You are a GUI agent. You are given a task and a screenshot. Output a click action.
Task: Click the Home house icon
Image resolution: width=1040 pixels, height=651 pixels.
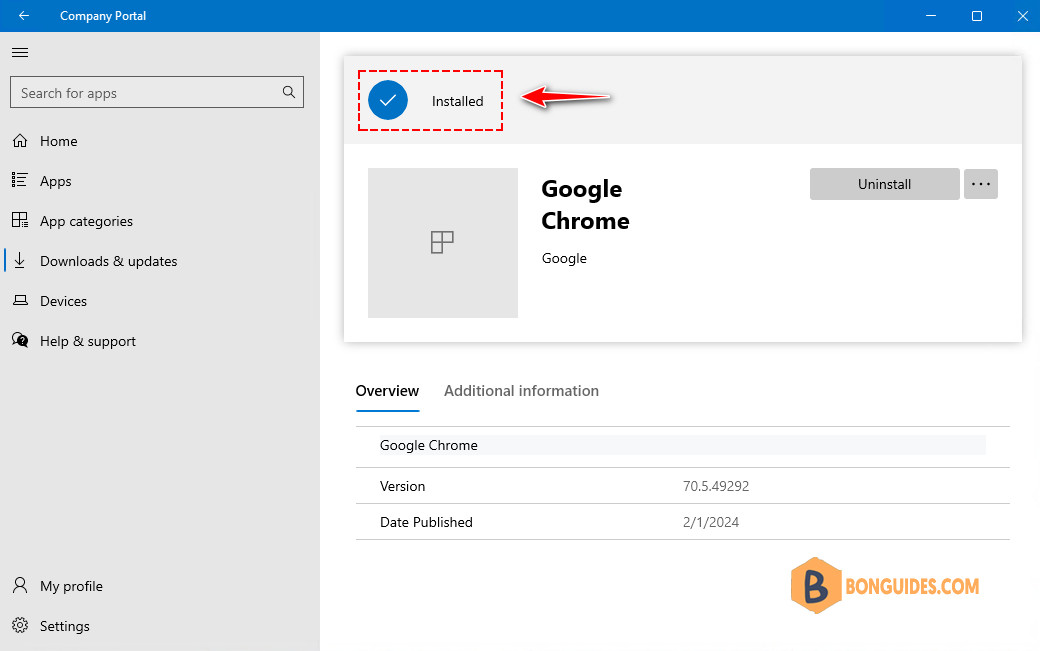click(21, 141)
